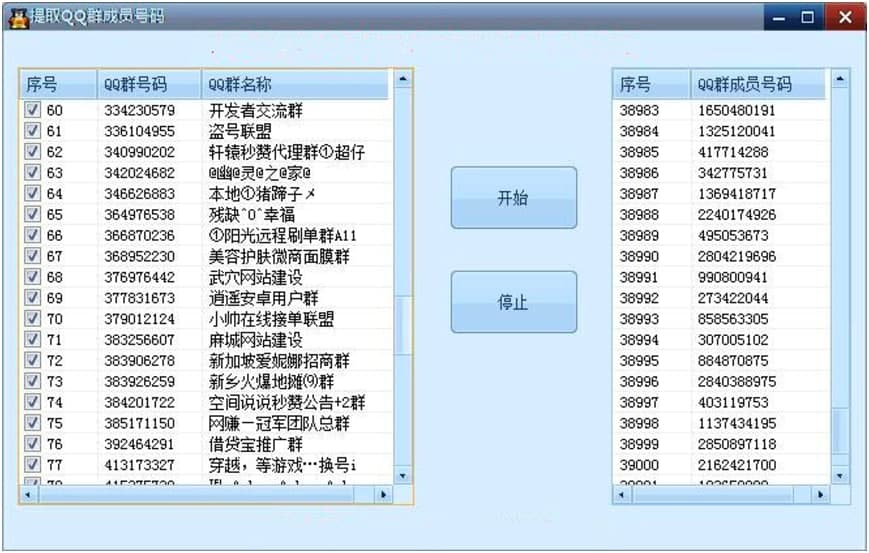
Task: Select member number 884870875
Action: (733, 361)
